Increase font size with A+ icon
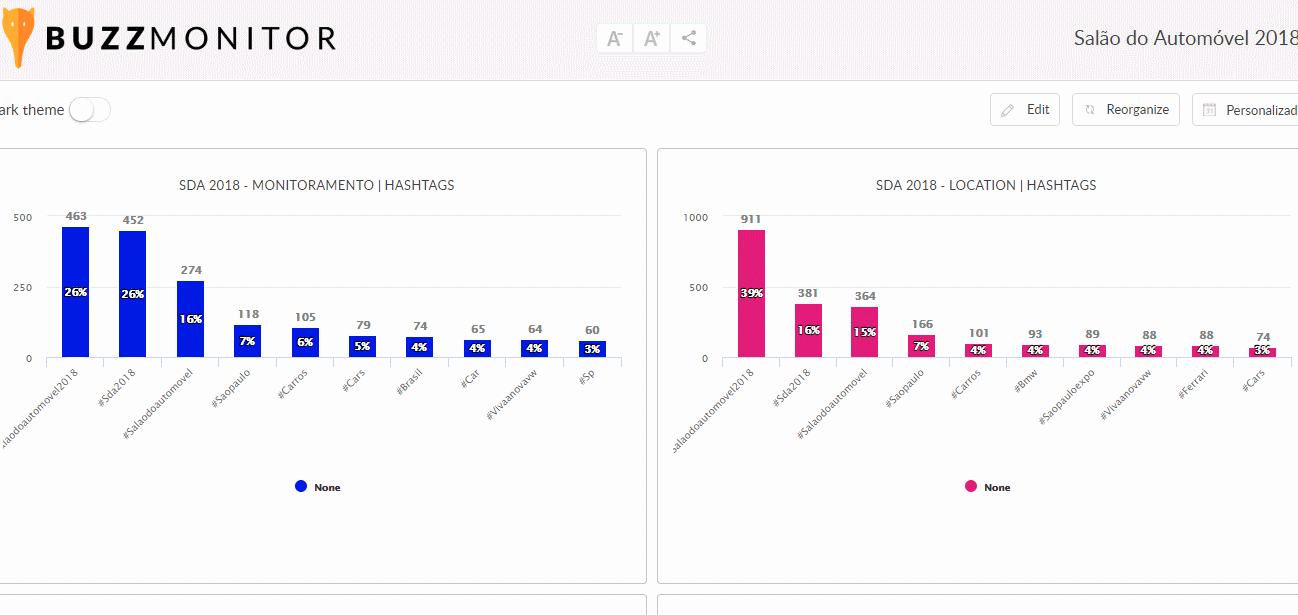1298x615 pixels. point(651,39)
